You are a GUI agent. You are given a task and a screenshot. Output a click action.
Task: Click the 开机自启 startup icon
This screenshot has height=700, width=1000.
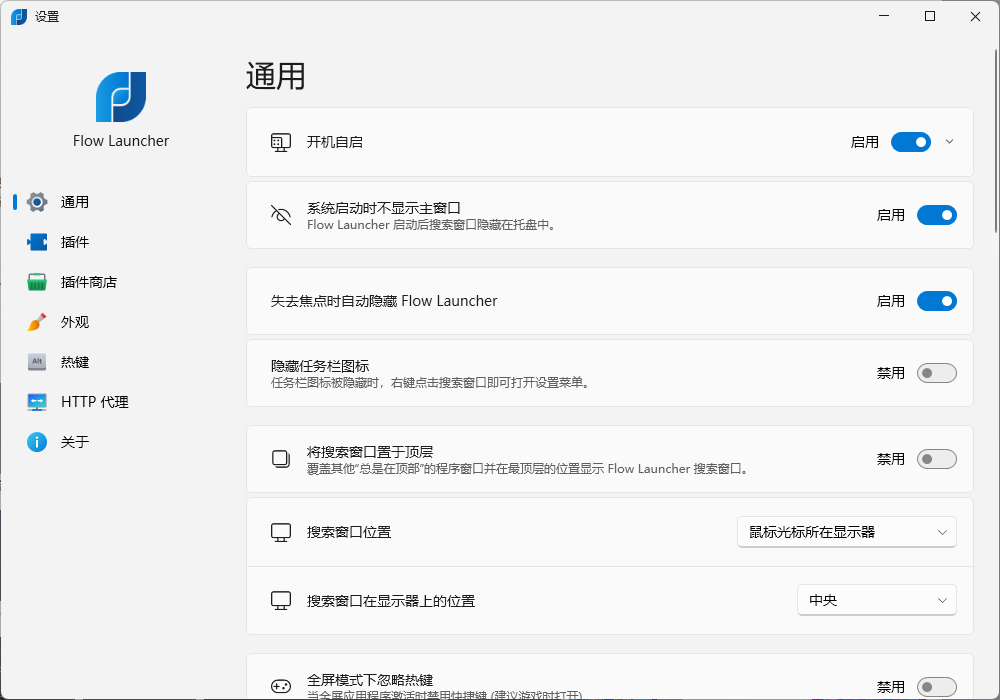pos(281,142)
